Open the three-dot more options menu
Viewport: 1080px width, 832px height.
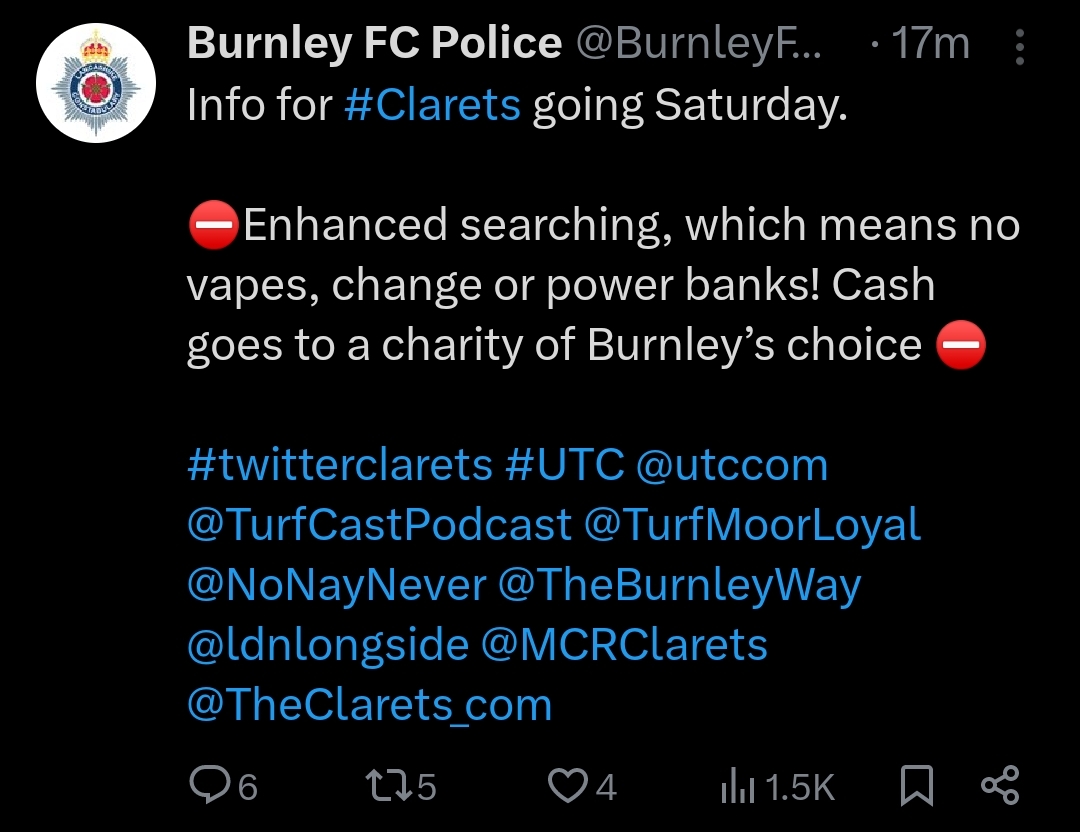(x=1019, y=47)
